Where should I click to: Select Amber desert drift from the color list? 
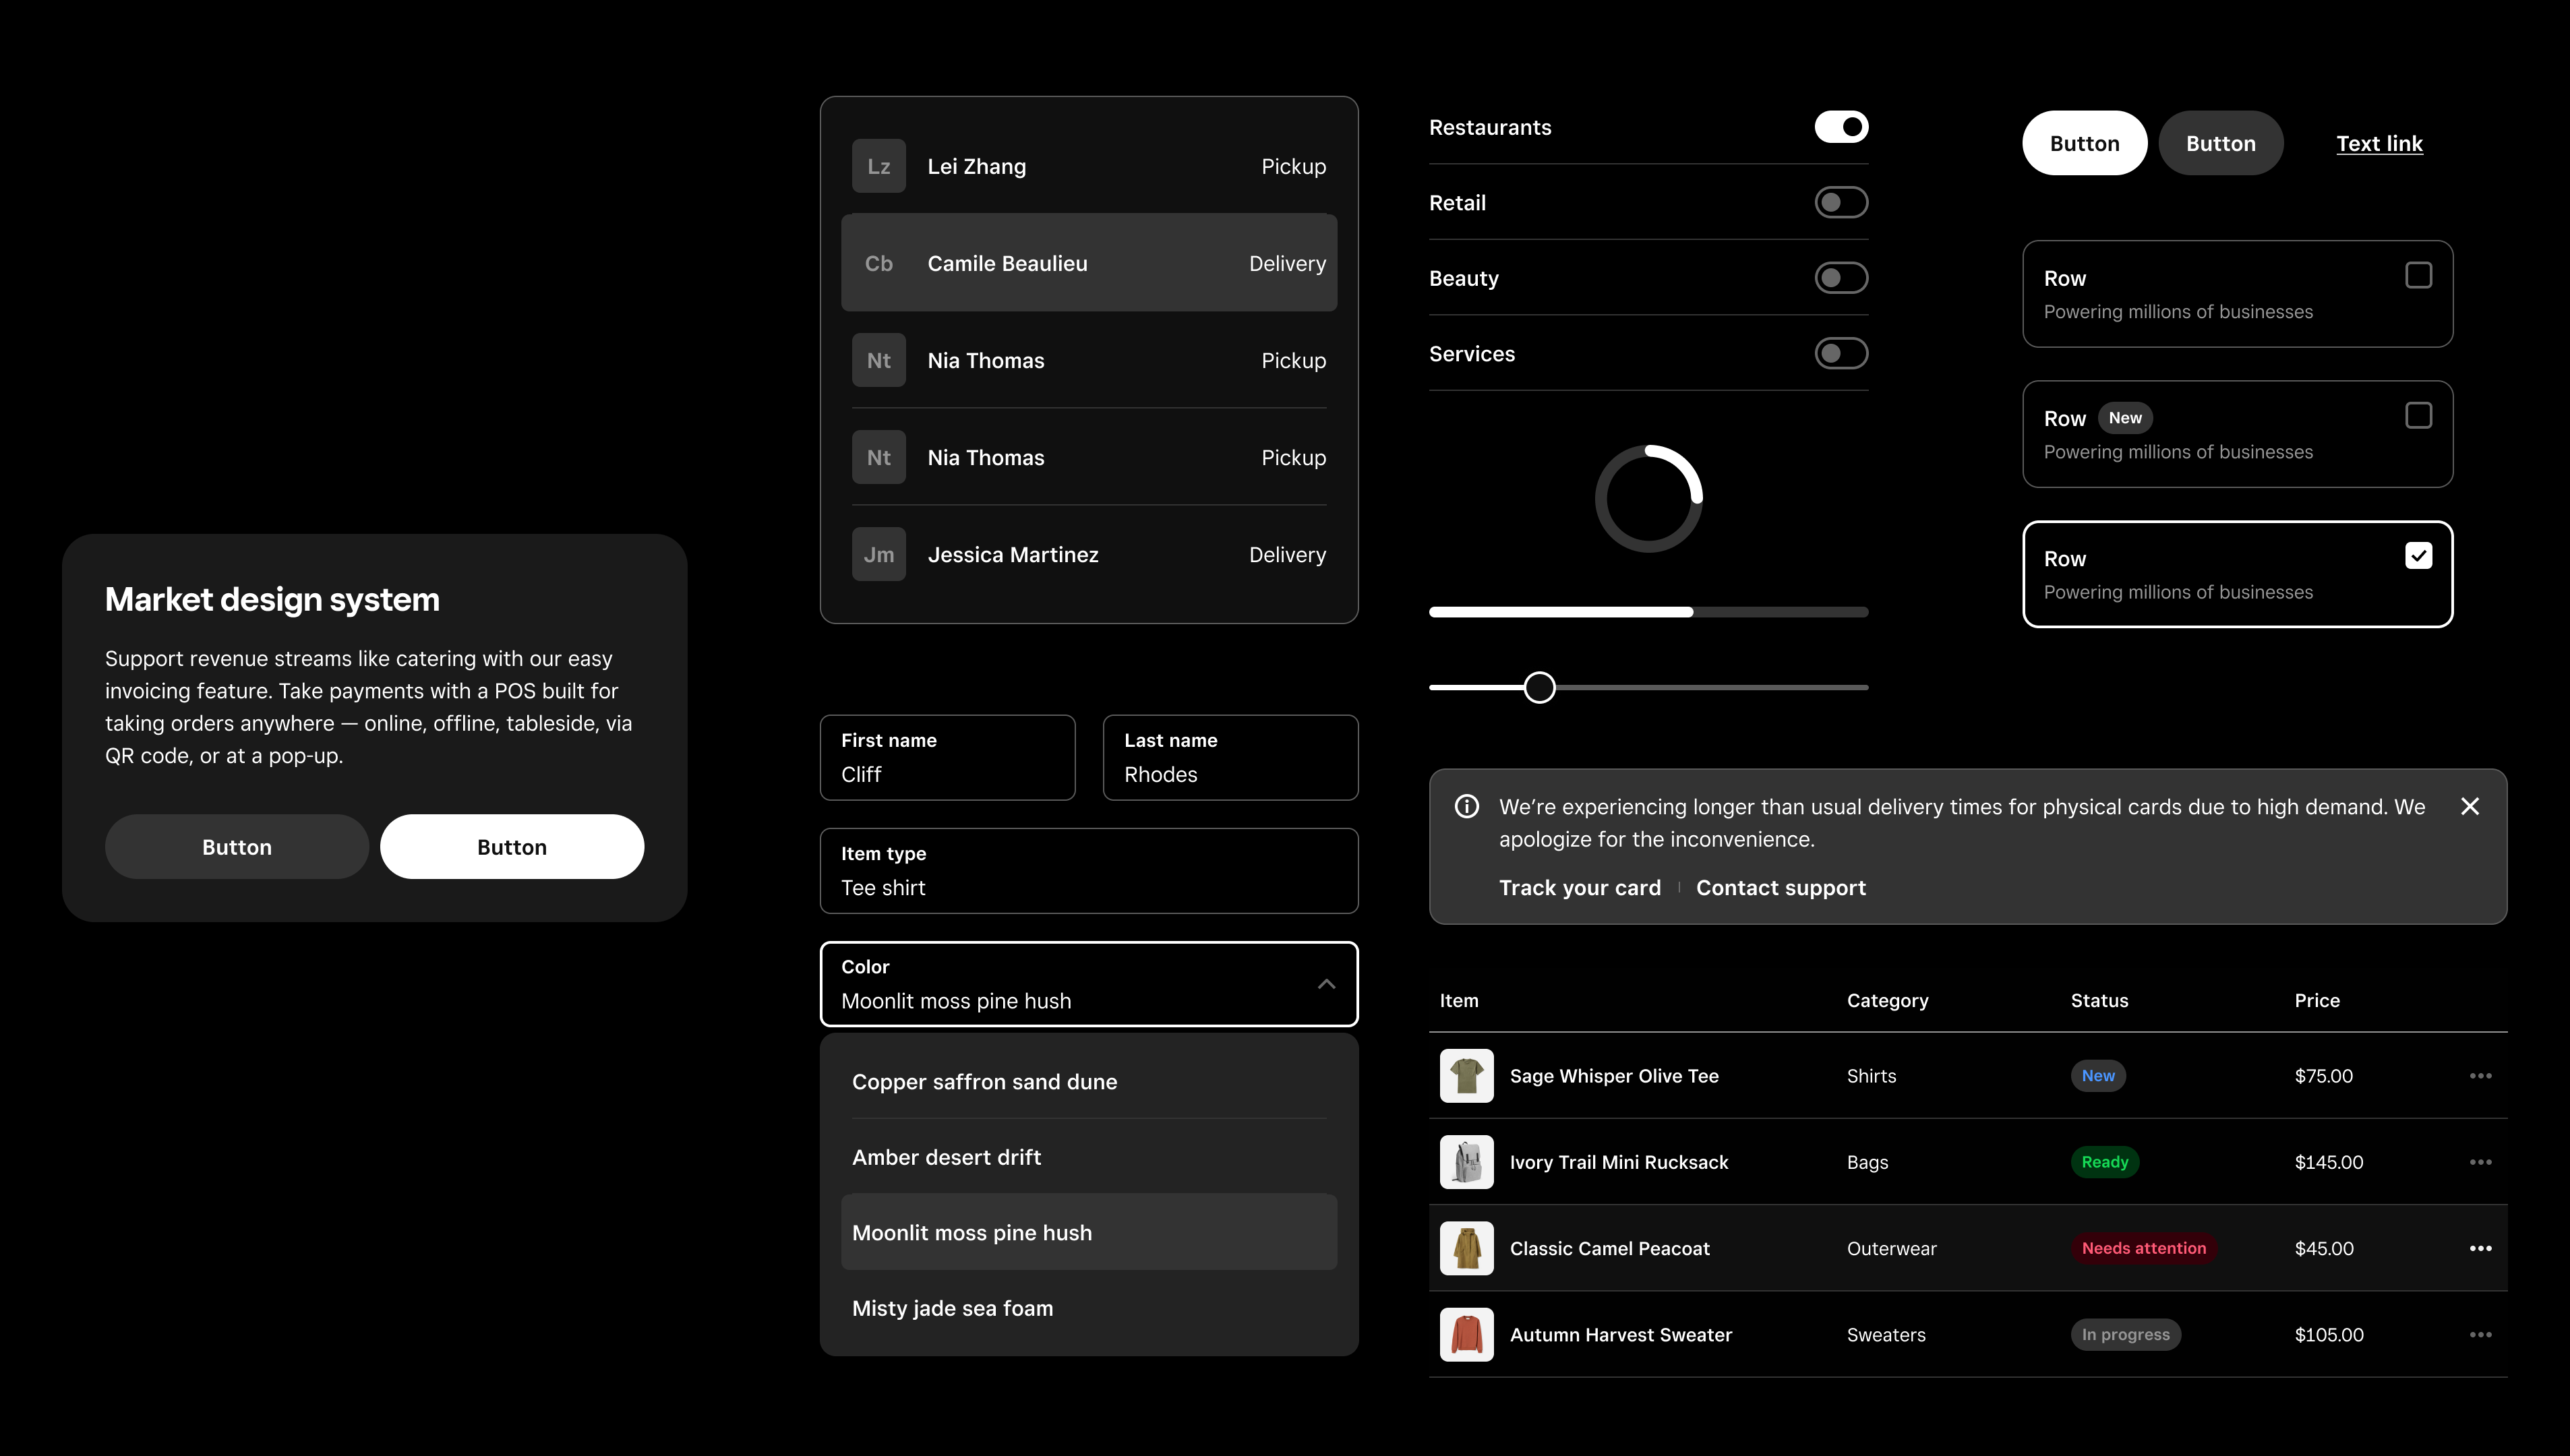pyautogui.click(x=946, y=1156)
